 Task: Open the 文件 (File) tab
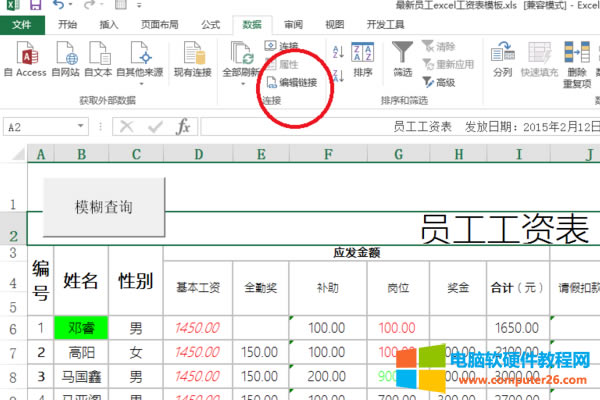pos(22,25)
